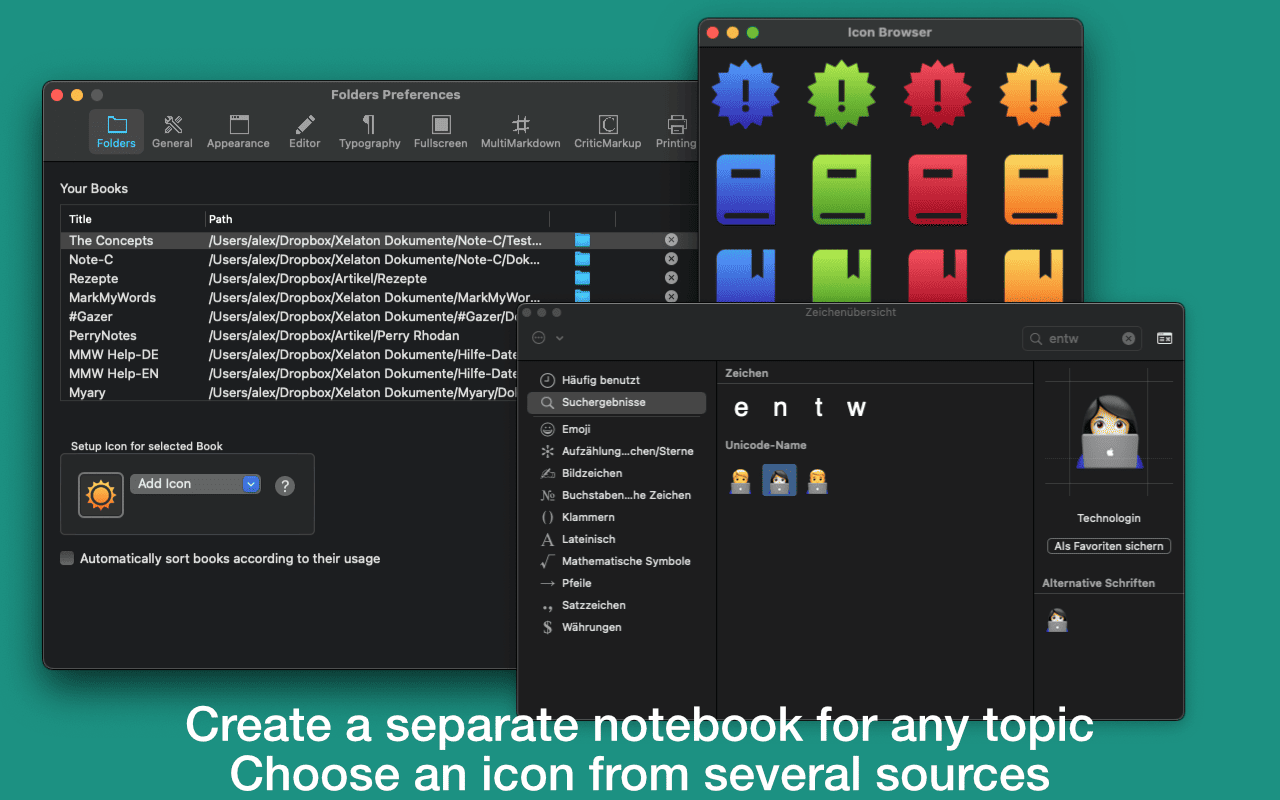Pick the green exclamation badge icon
Viewport: 1280px width, 800px height.
click(840, 95)
